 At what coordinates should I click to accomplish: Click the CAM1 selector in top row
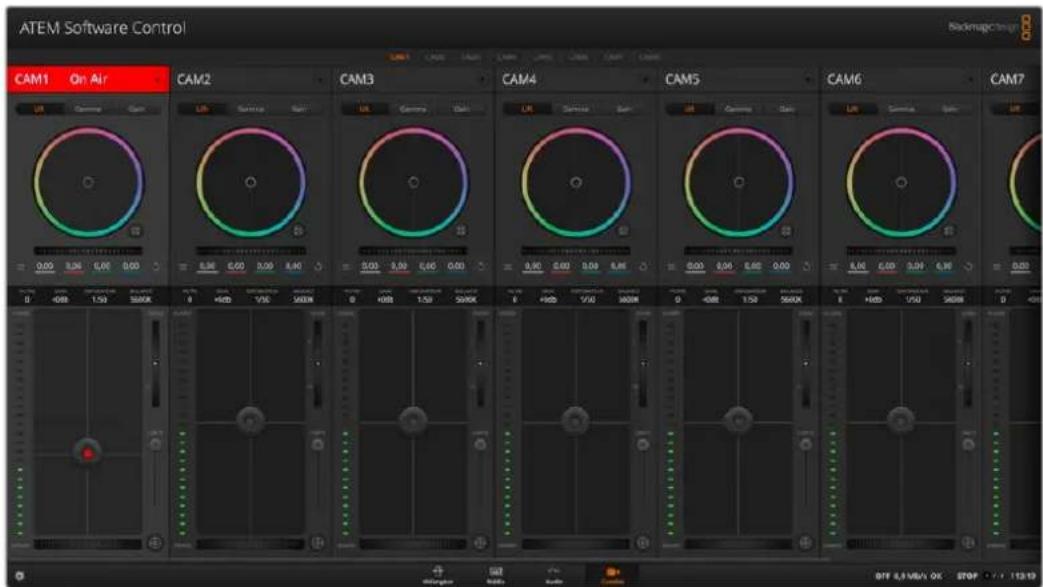click(400, 57)
